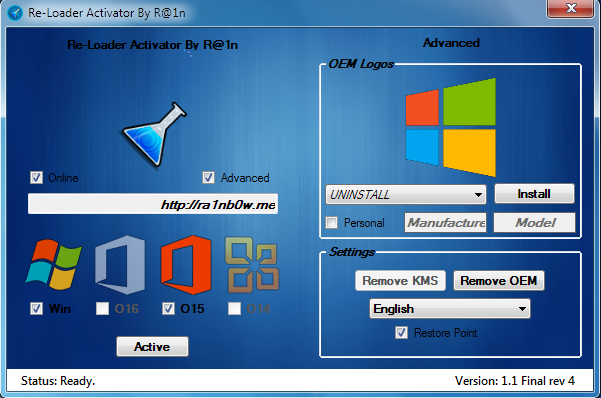
Task: Check the O16 checkbox
Action: tap(102, 308)
